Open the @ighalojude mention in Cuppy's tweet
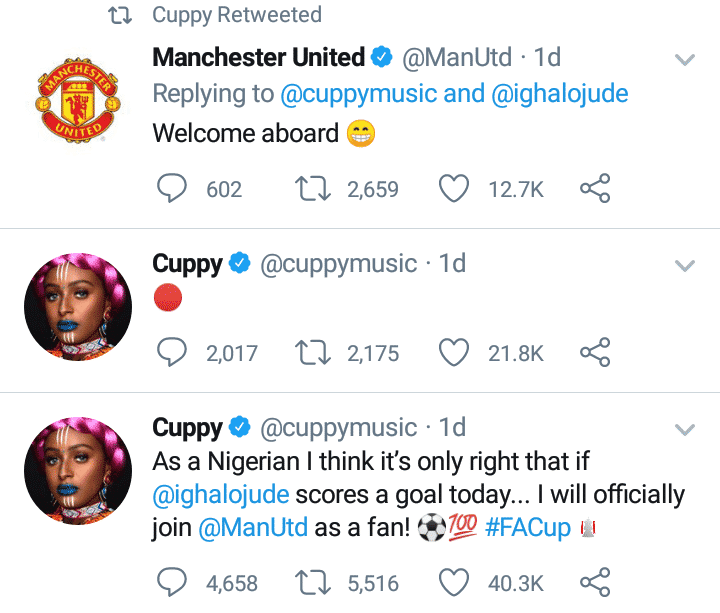This screenshot has height=613, width=720. (x=221, y=495)
